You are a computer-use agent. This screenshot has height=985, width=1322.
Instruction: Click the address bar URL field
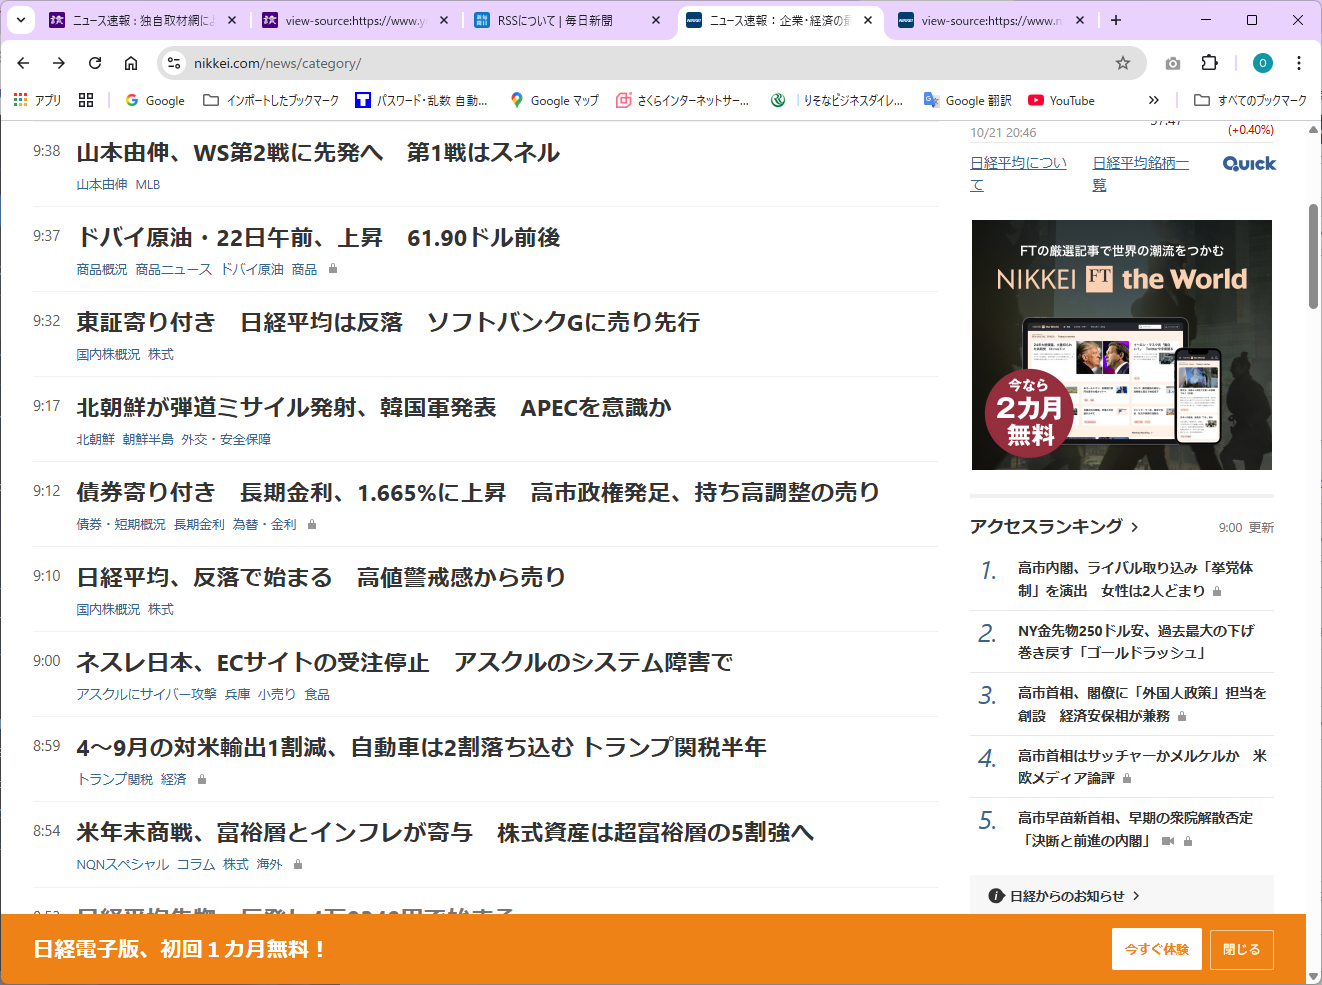click(640, 63)
